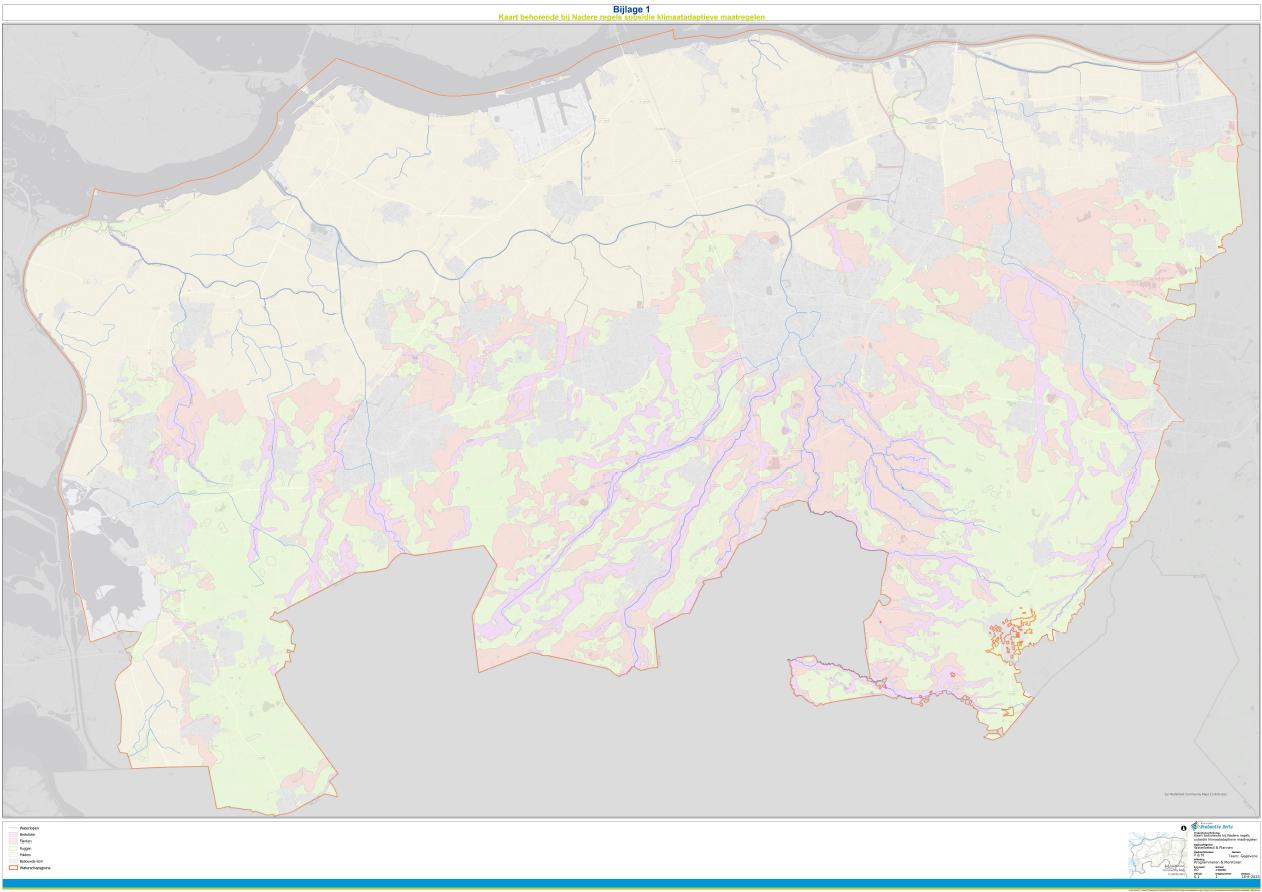Image resolution: width=1262 pixels, height=892 pixels.
Task: Click the round symbol left of the logo
Action: click(x=1184, y=828)
